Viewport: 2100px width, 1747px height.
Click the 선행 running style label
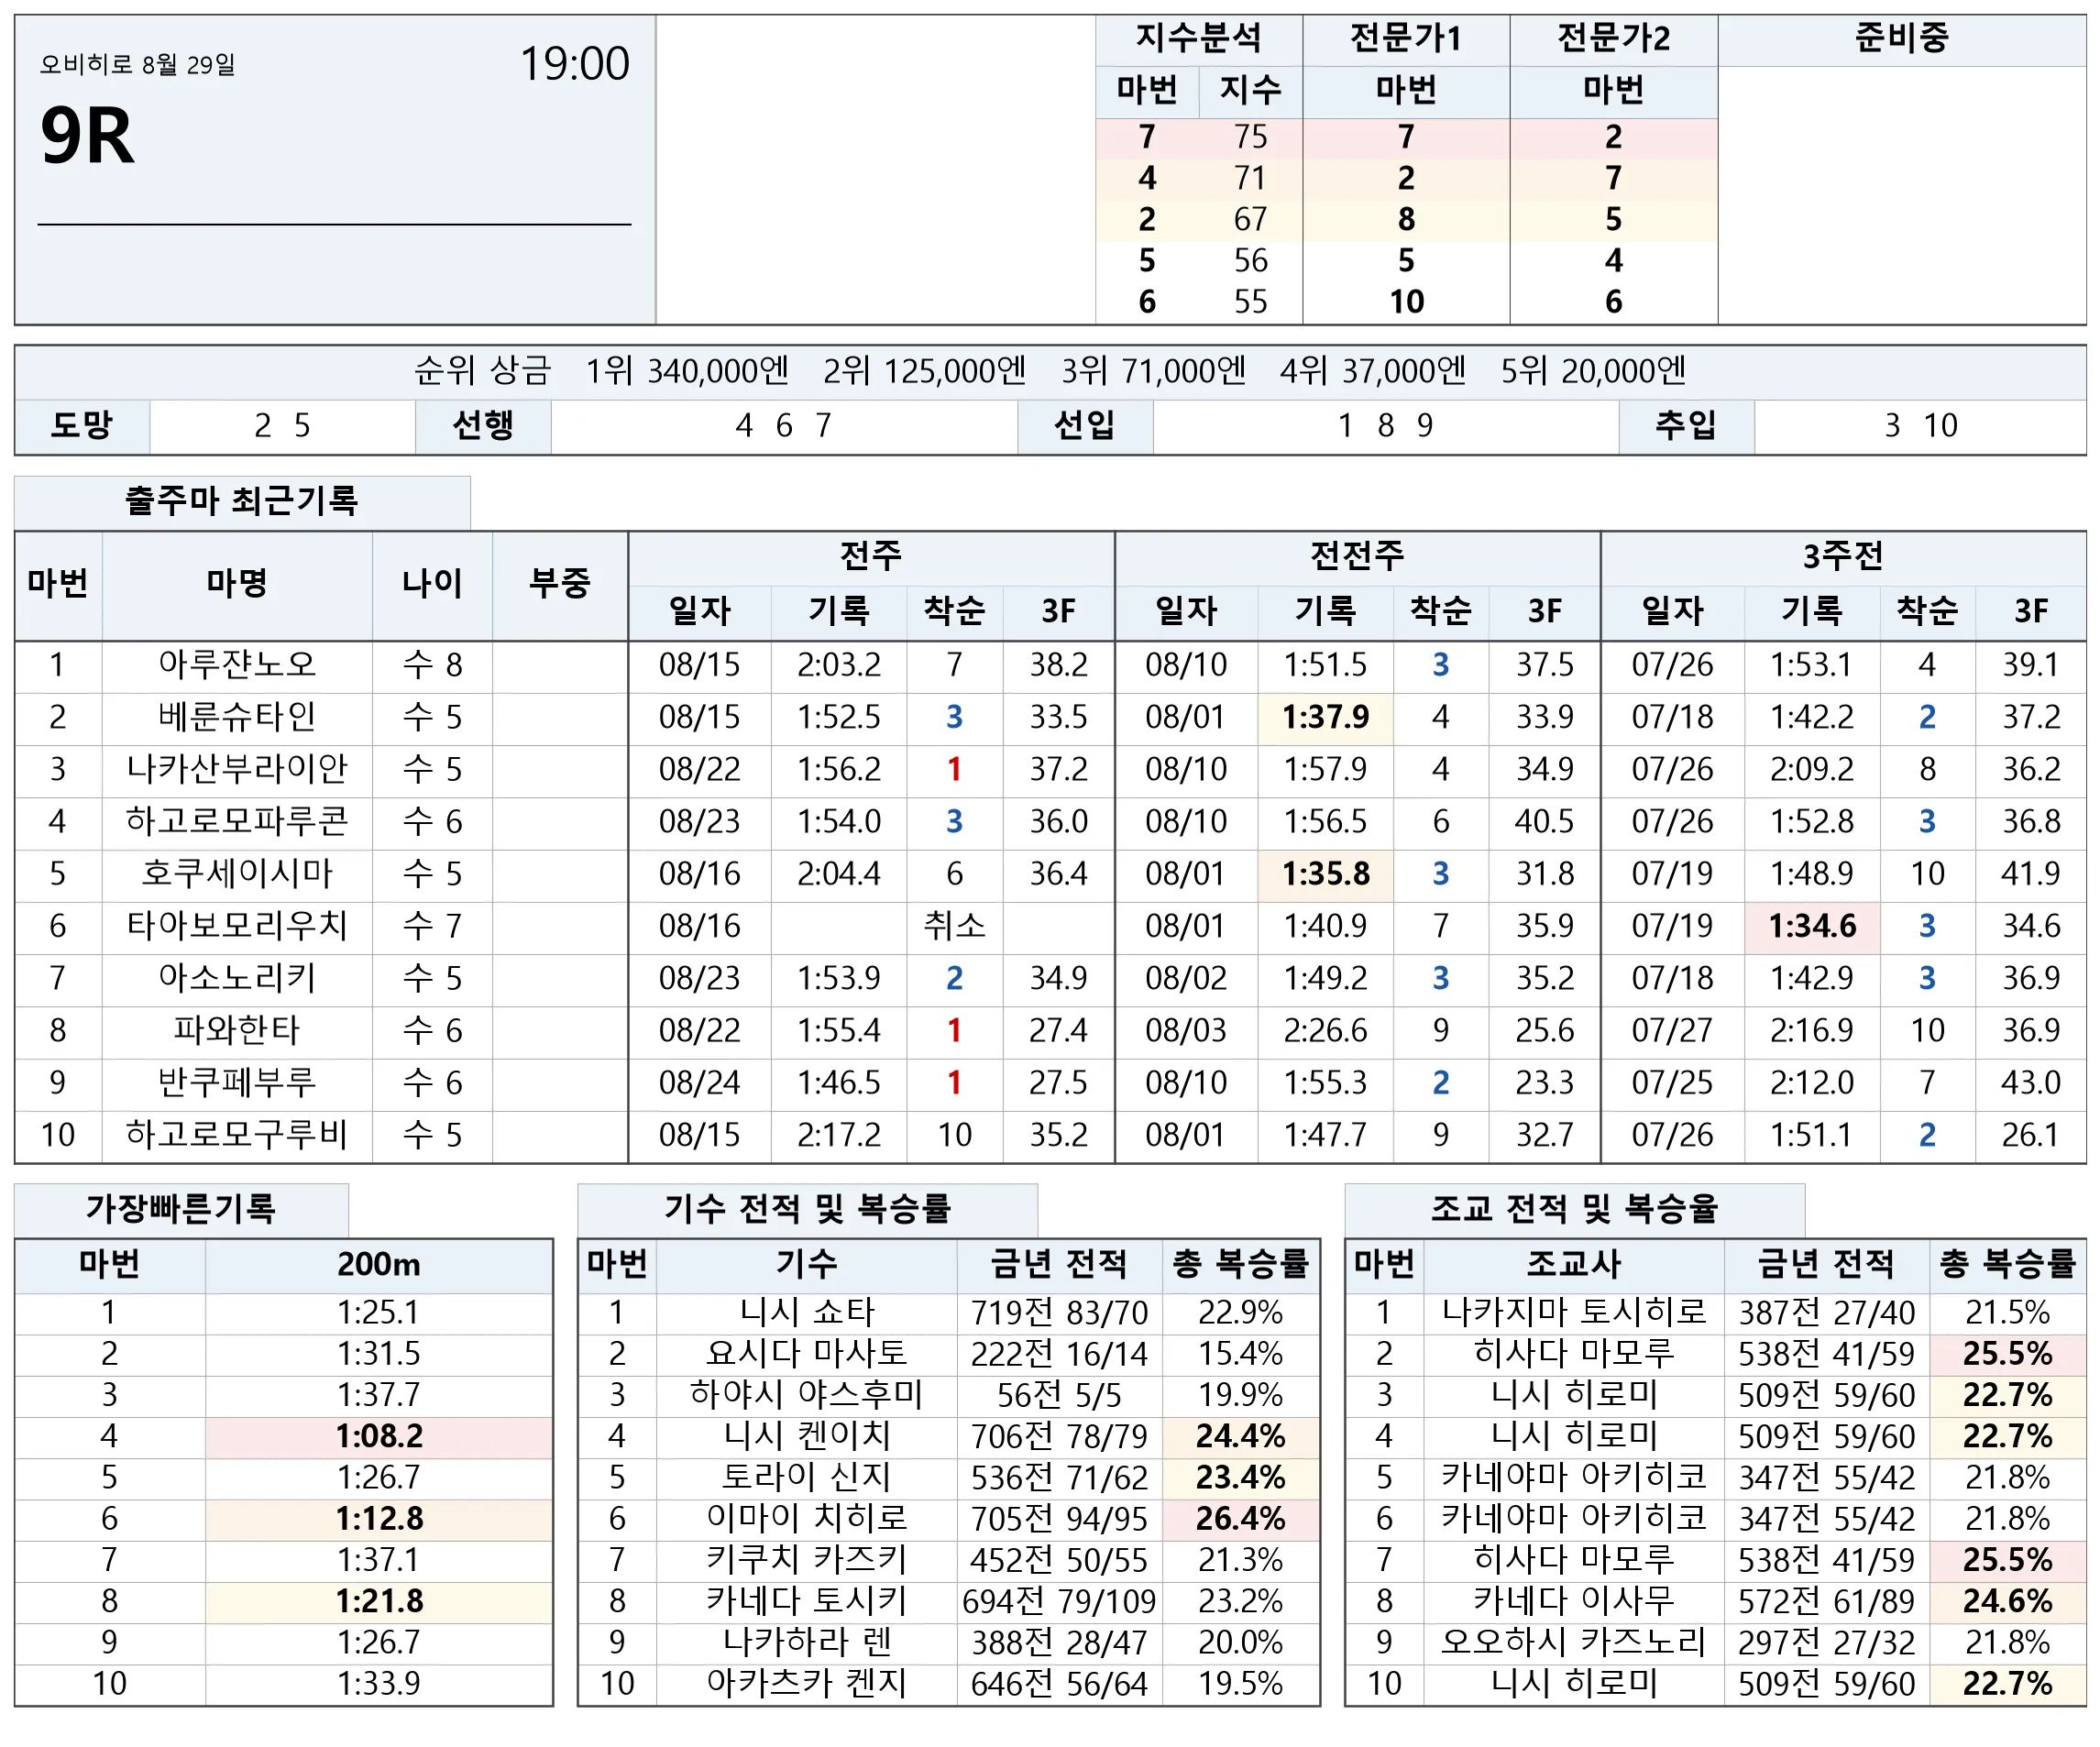483,426
